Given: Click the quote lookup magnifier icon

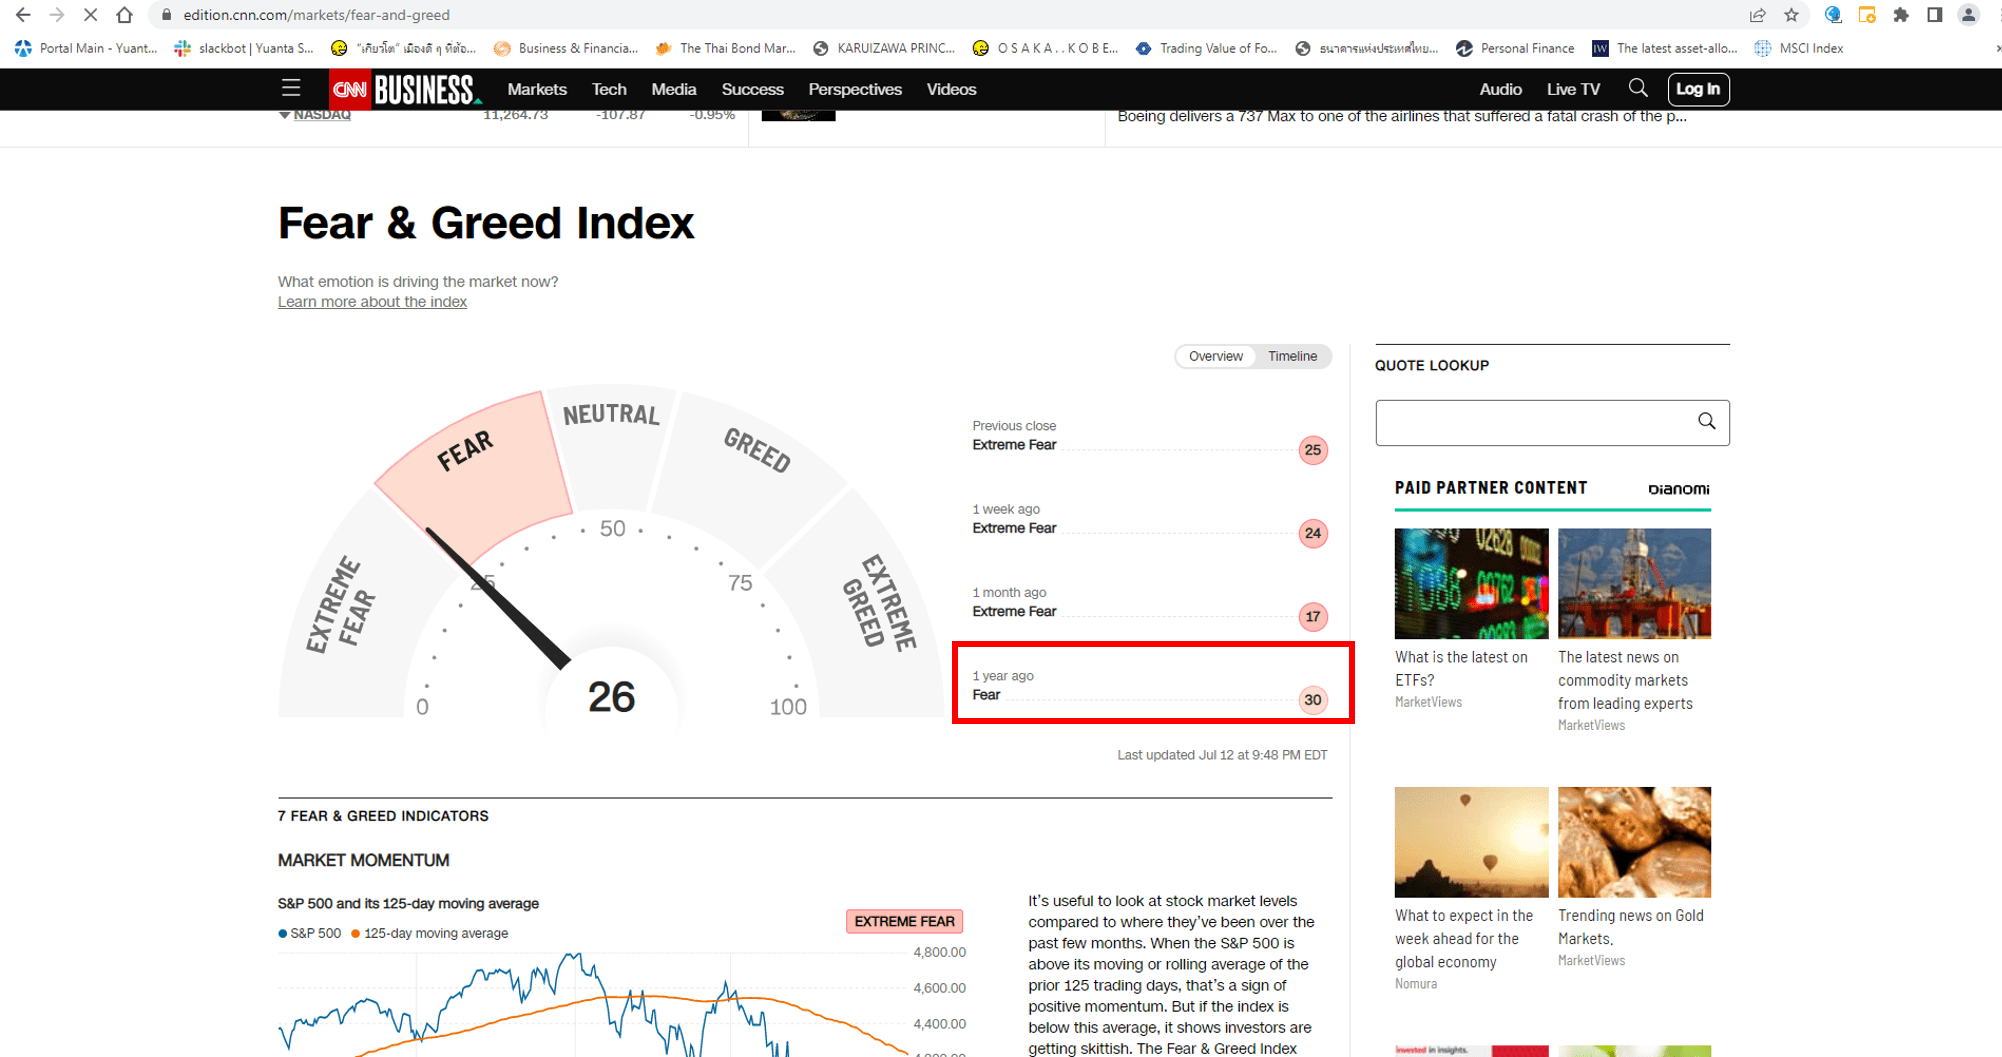Looking at the screenshot, I should (1706, 422).
